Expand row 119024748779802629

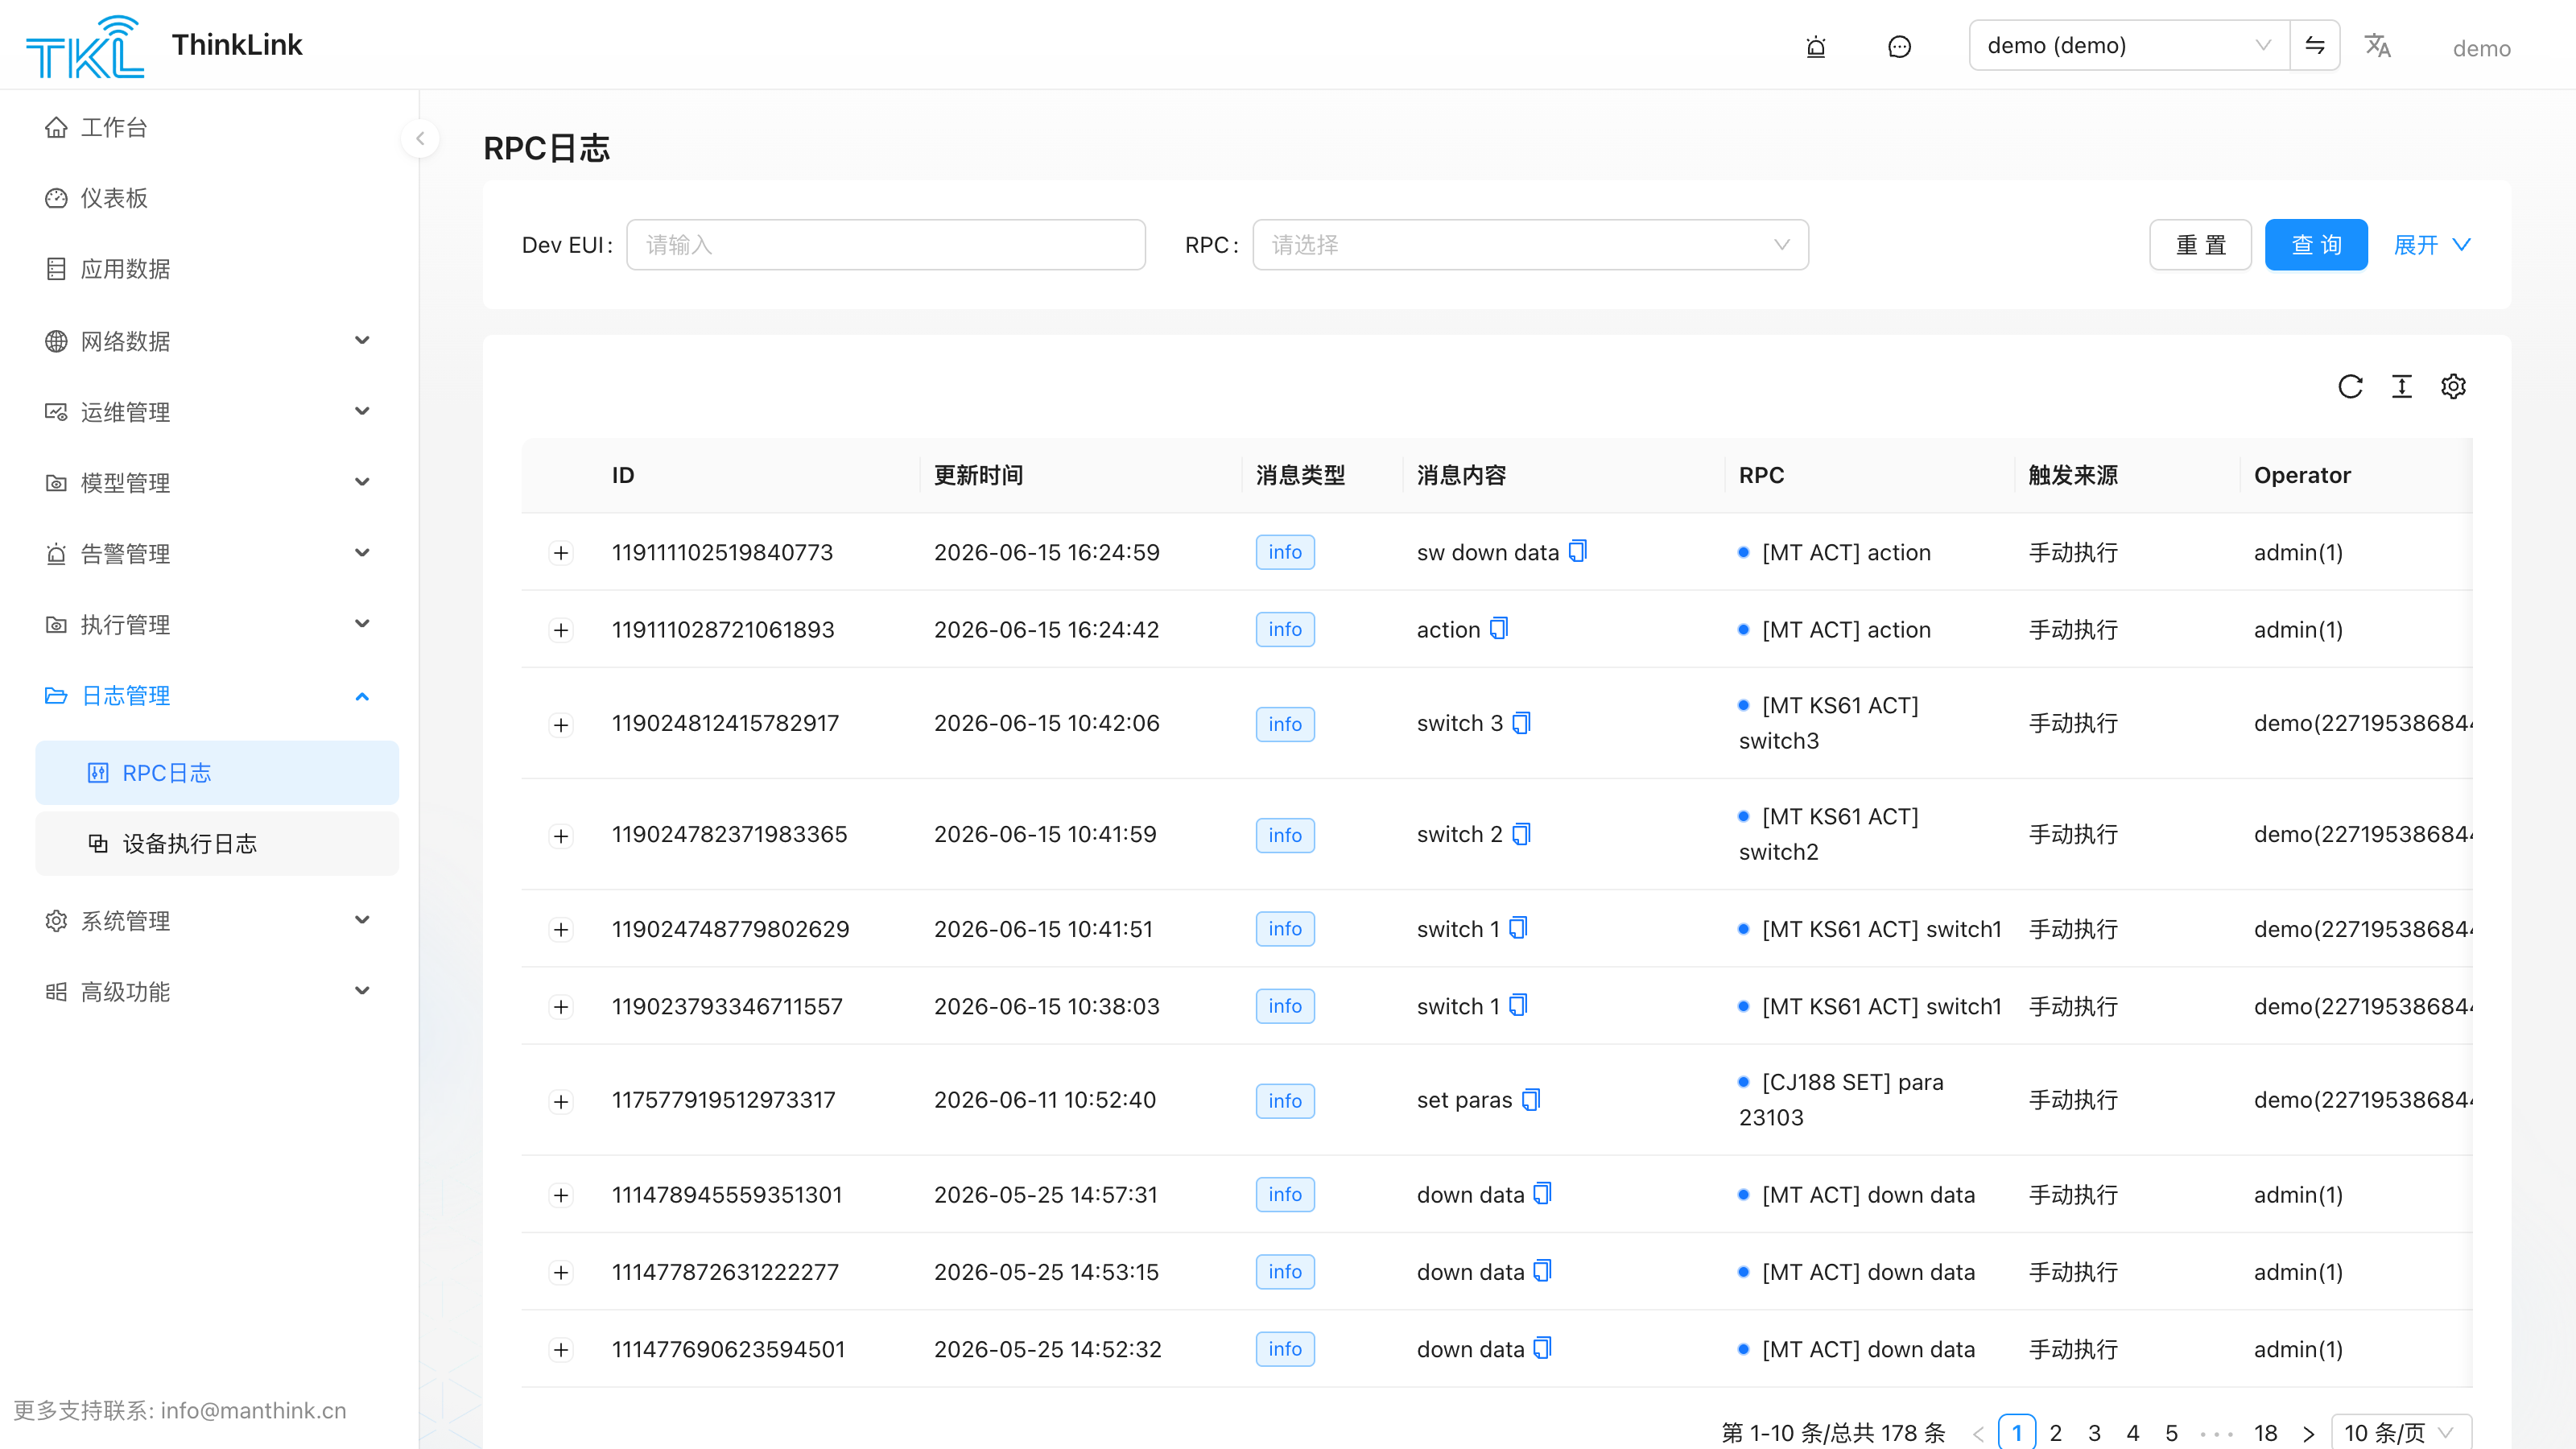[x=561, y=930]
